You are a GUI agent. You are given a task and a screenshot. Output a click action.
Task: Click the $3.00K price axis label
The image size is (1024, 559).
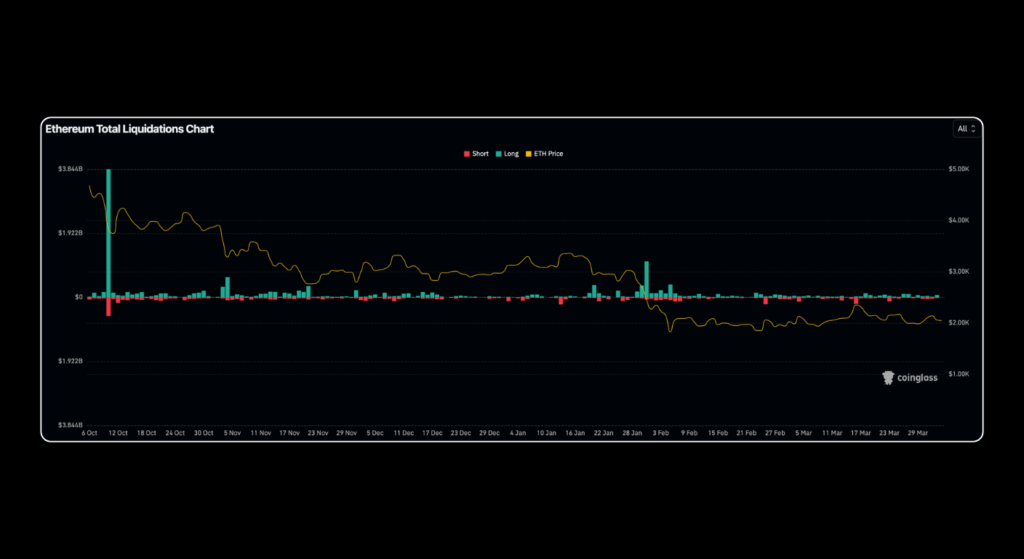(959, 271)
